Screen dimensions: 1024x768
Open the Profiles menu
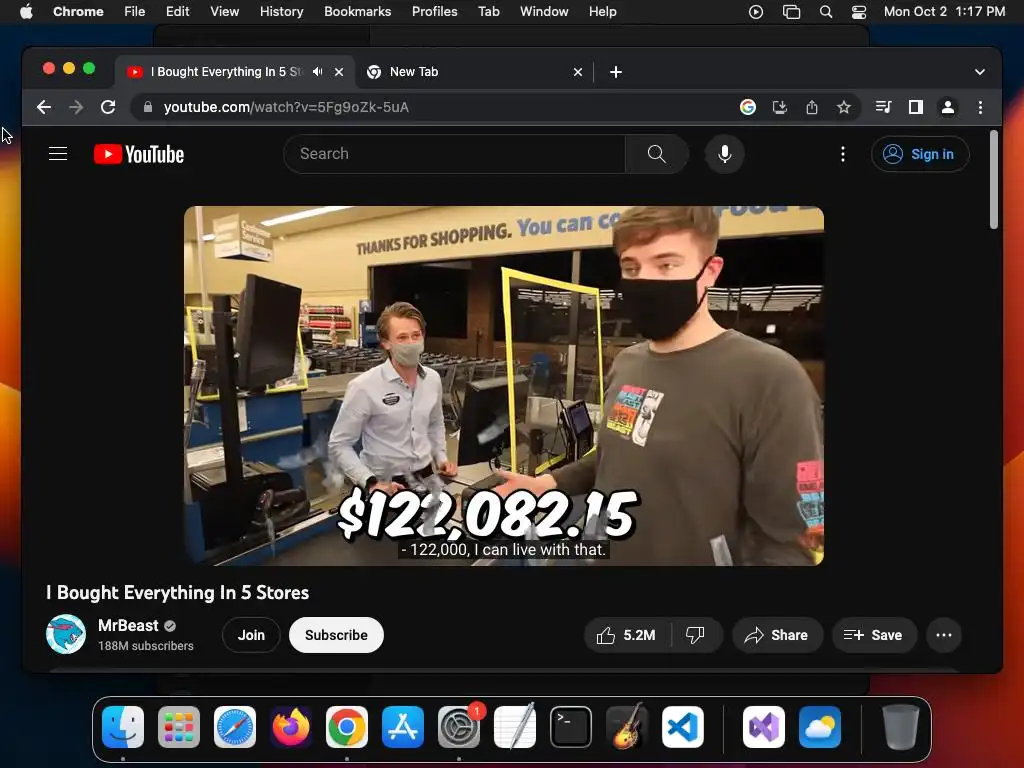pos(434,12)
